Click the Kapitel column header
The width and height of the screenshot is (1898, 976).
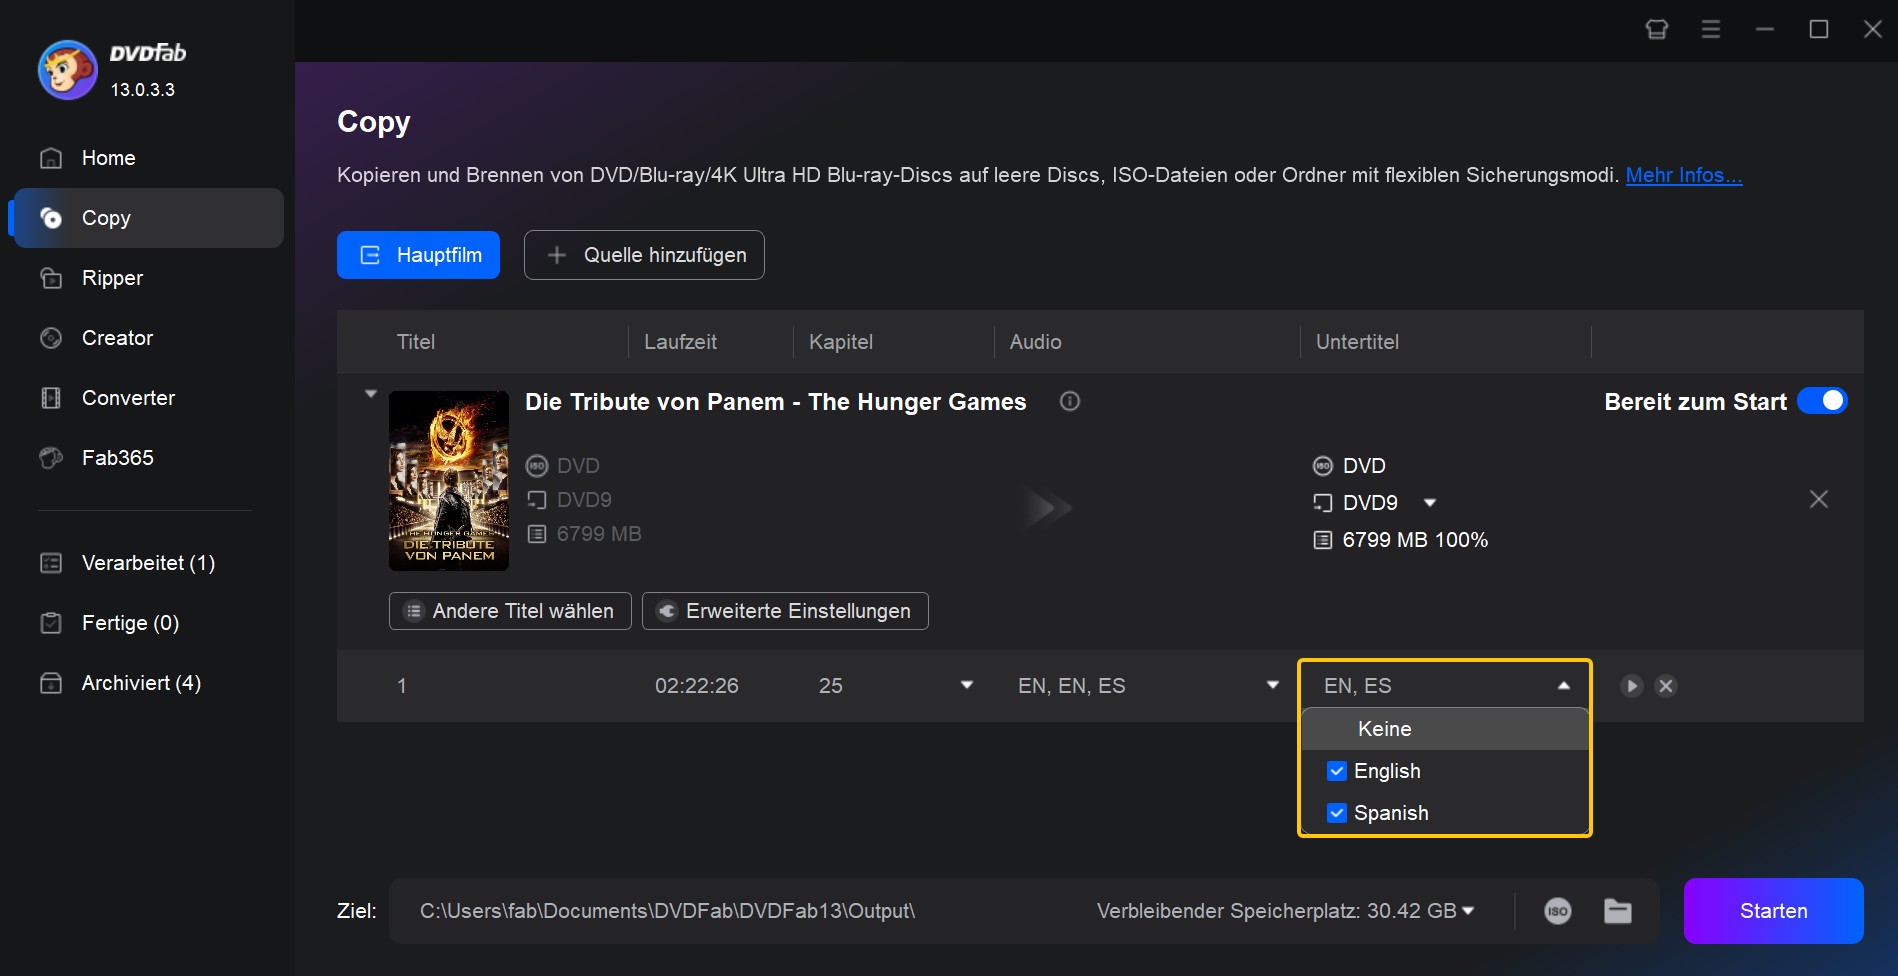(x=840, y=342)
